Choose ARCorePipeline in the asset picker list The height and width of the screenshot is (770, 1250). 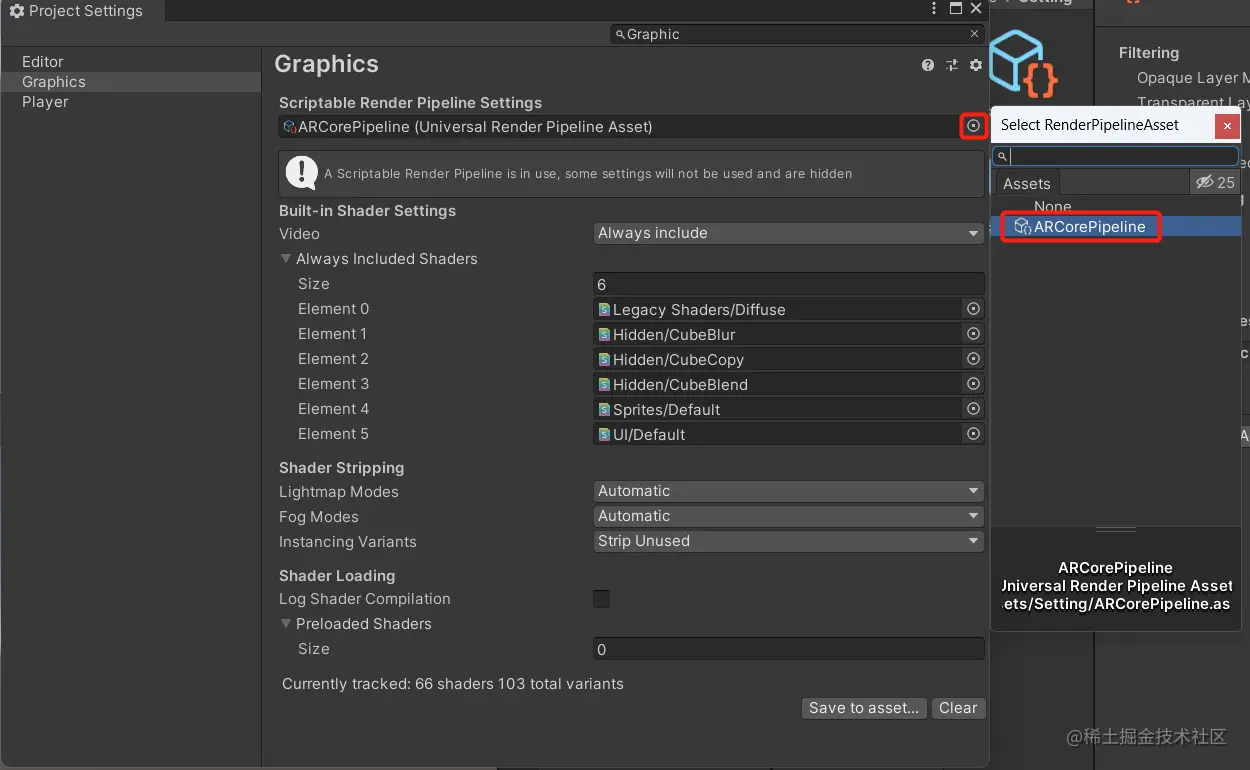[x=1116, y=227]
